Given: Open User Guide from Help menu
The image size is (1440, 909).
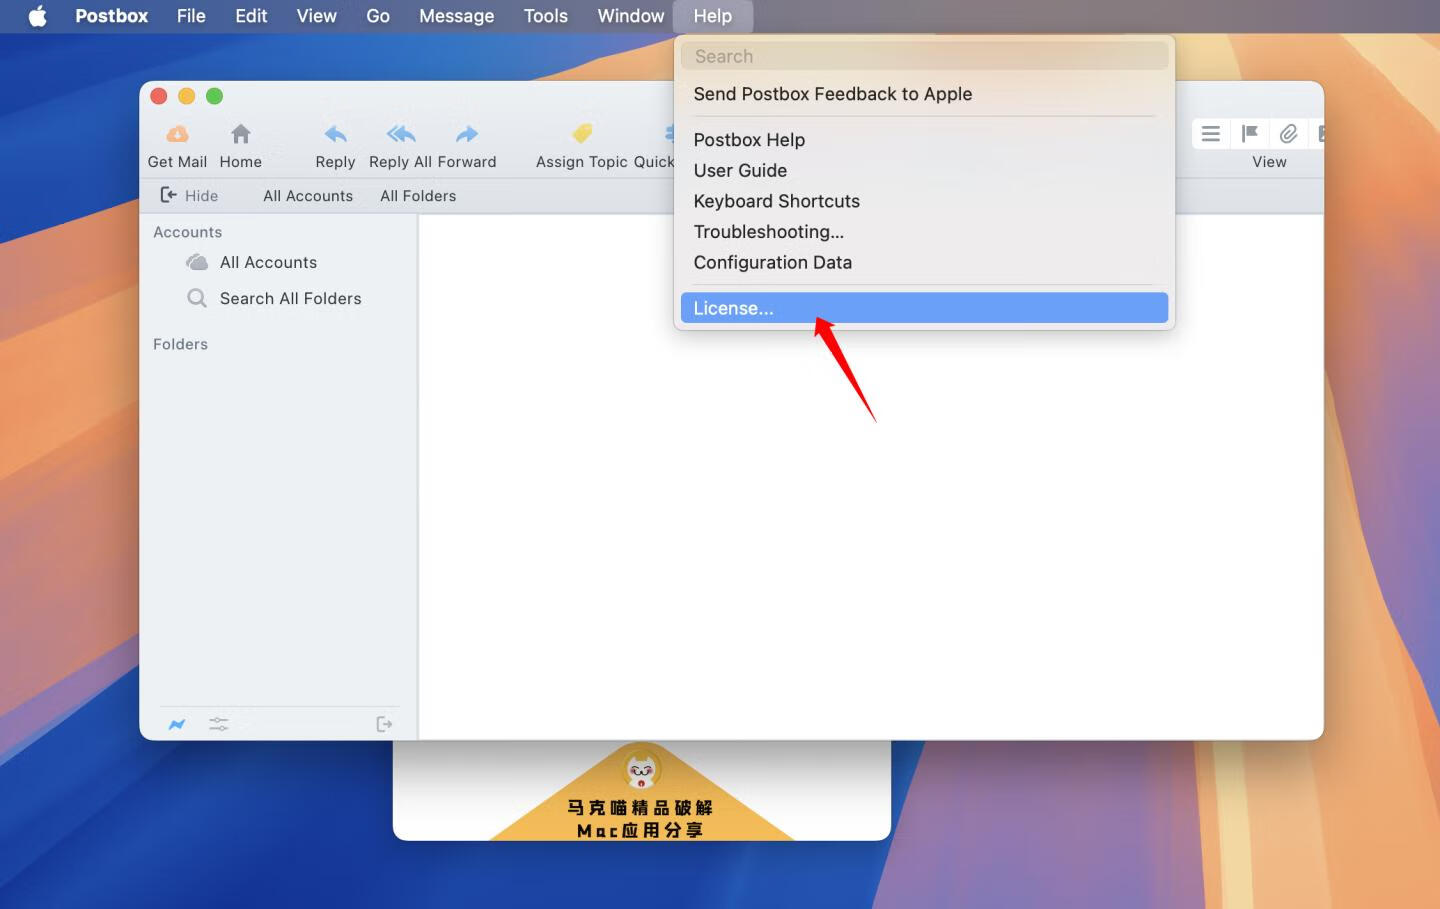Looking at the screenshot, I should (924, 171).
